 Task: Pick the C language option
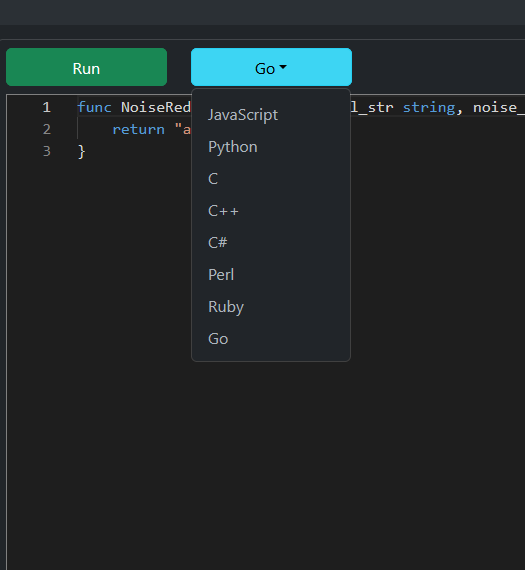(x=271, y=179)
